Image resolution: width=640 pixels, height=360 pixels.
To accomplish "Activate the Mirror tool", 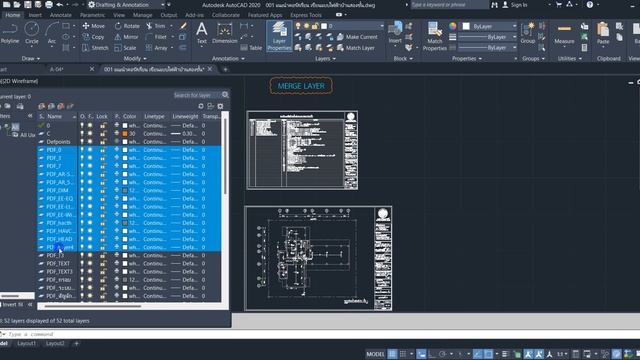I will click(127, 37).
